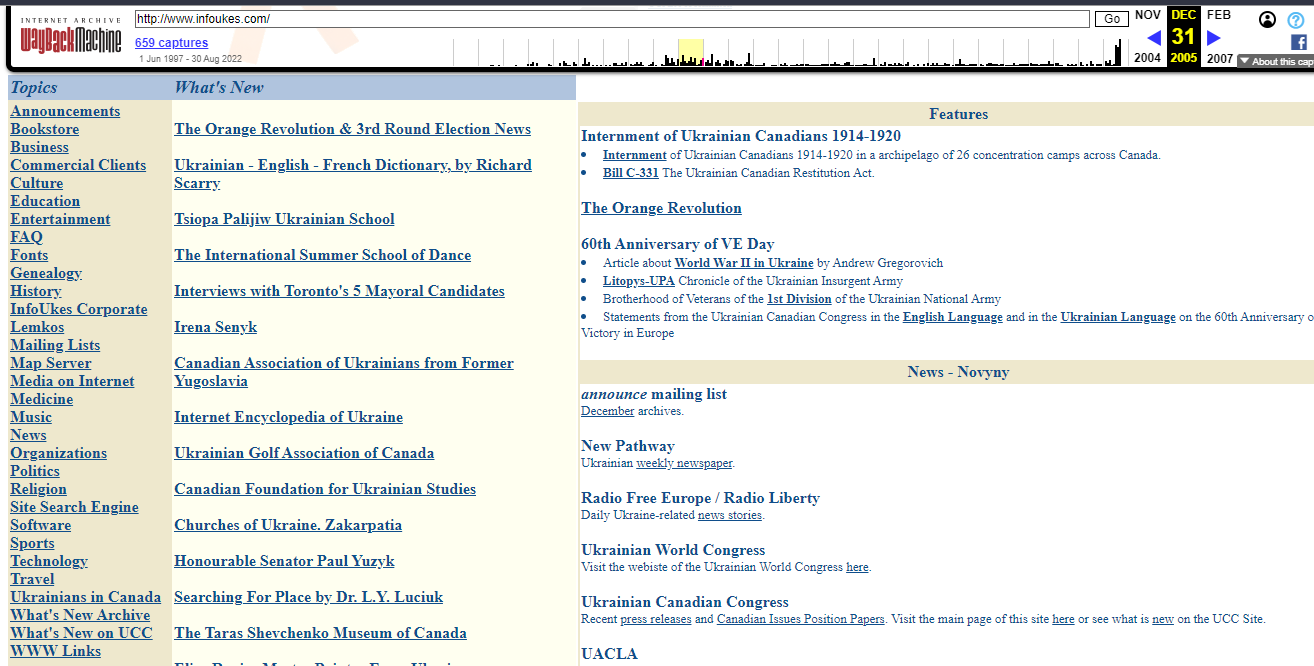Screen dimensions: 1314x666
Task: Open History topic link
Action: click(x=36, y=291)
